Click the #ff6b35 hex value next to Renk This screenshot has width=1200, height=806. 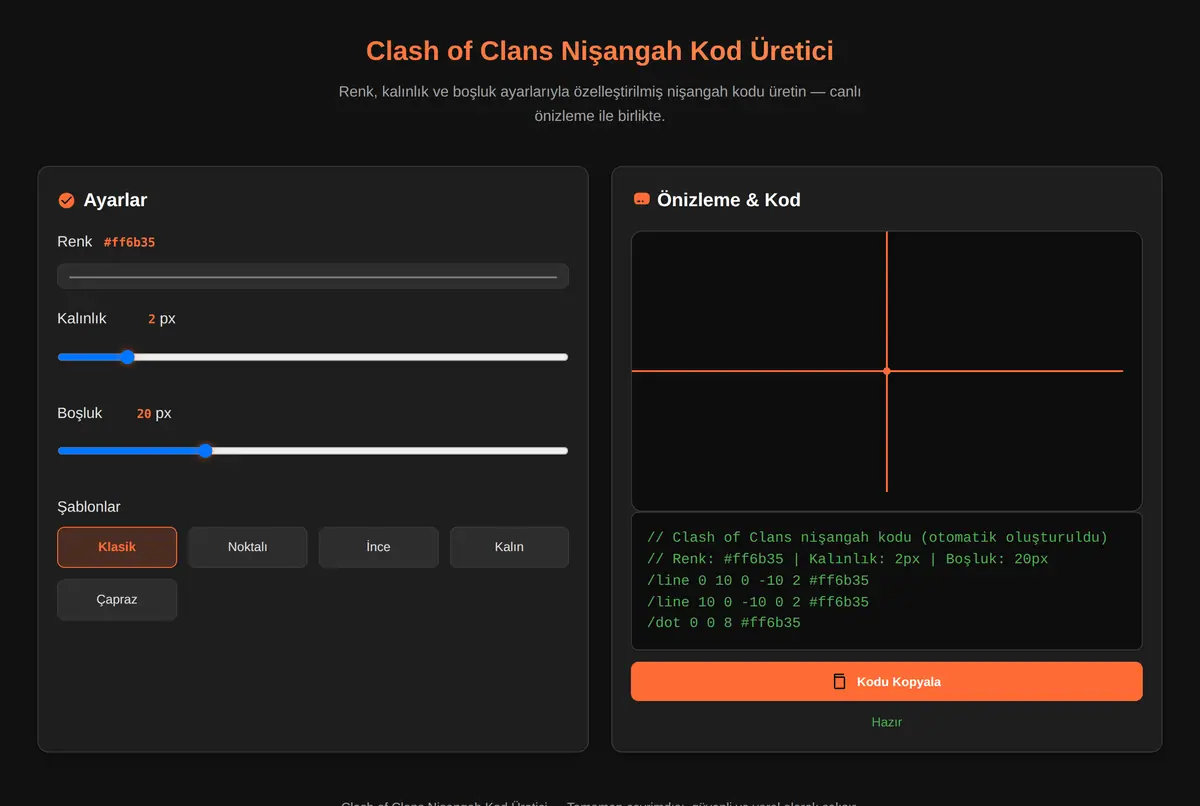click(130, 242)
